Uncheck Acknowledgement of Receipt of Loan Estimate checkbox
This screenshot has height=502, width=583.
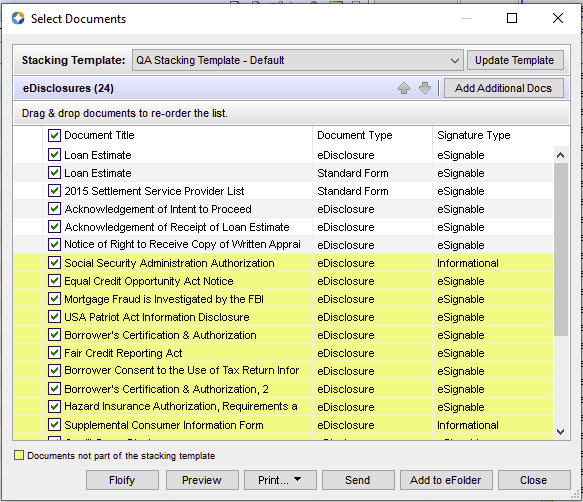[x=54, y=226]
